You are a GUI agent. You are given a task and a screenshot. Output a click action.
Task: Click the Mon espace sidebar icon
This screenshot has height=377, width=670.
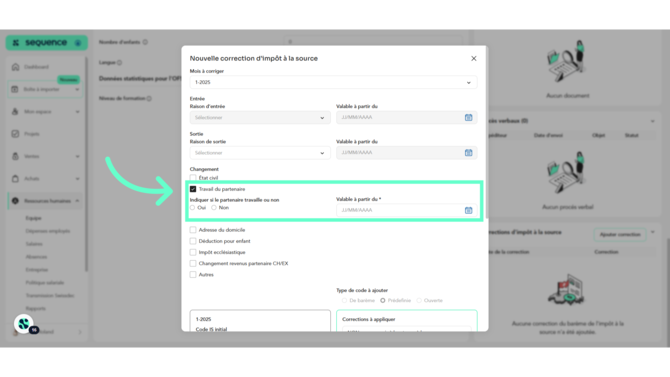pyautogui.click(x=15, y=112)
